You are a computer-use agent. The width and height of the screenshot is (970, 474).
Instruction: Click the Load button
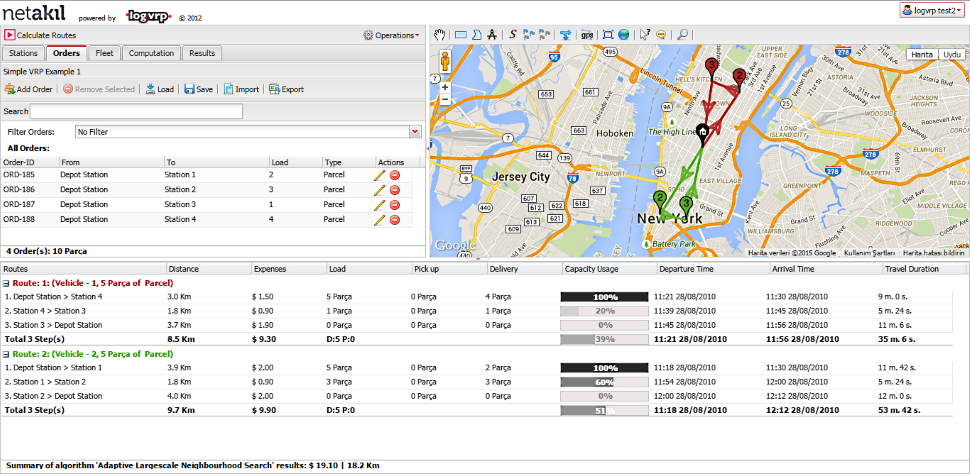tap(160, 89)
